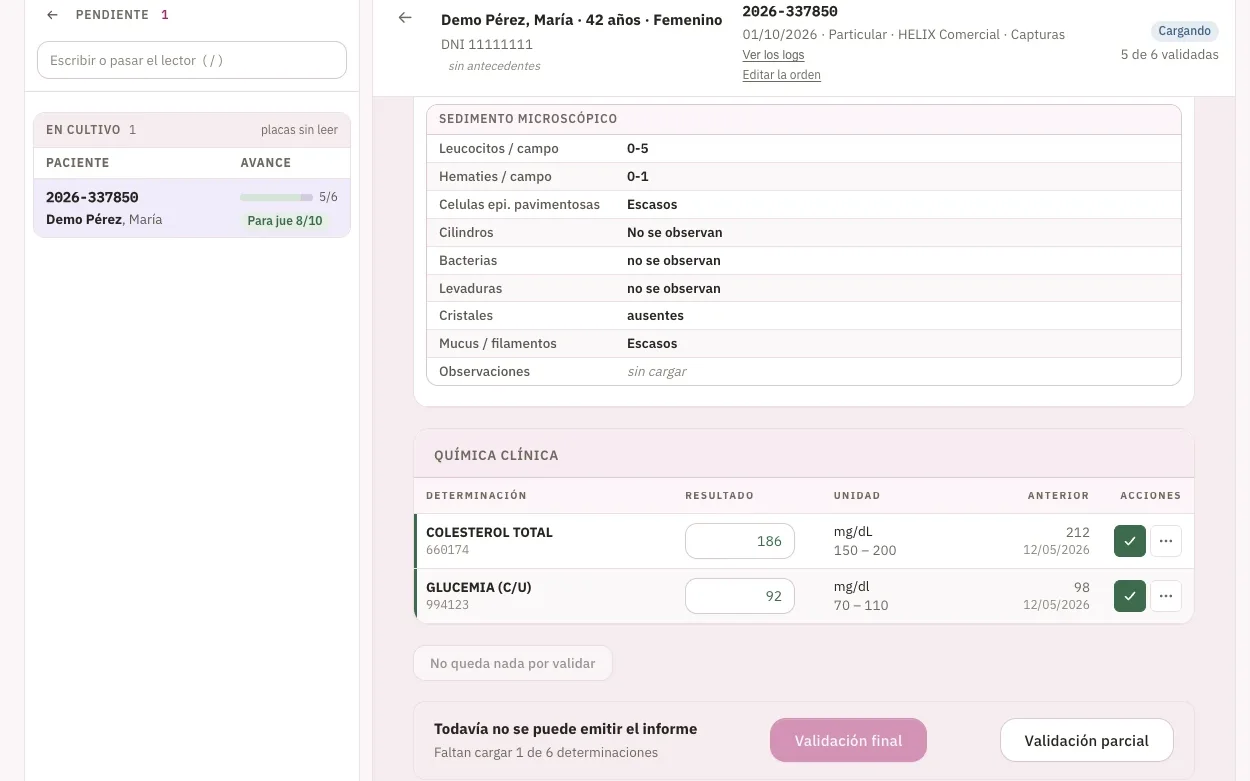The width and height of the screenshot is (1250, 781).
Task: Click Faltan cargar 1 de 6 determinaciones
Action: coord(546,752)
